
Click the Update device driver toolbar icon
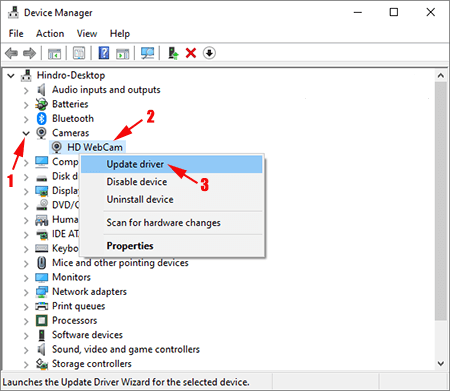click(173, 53)
